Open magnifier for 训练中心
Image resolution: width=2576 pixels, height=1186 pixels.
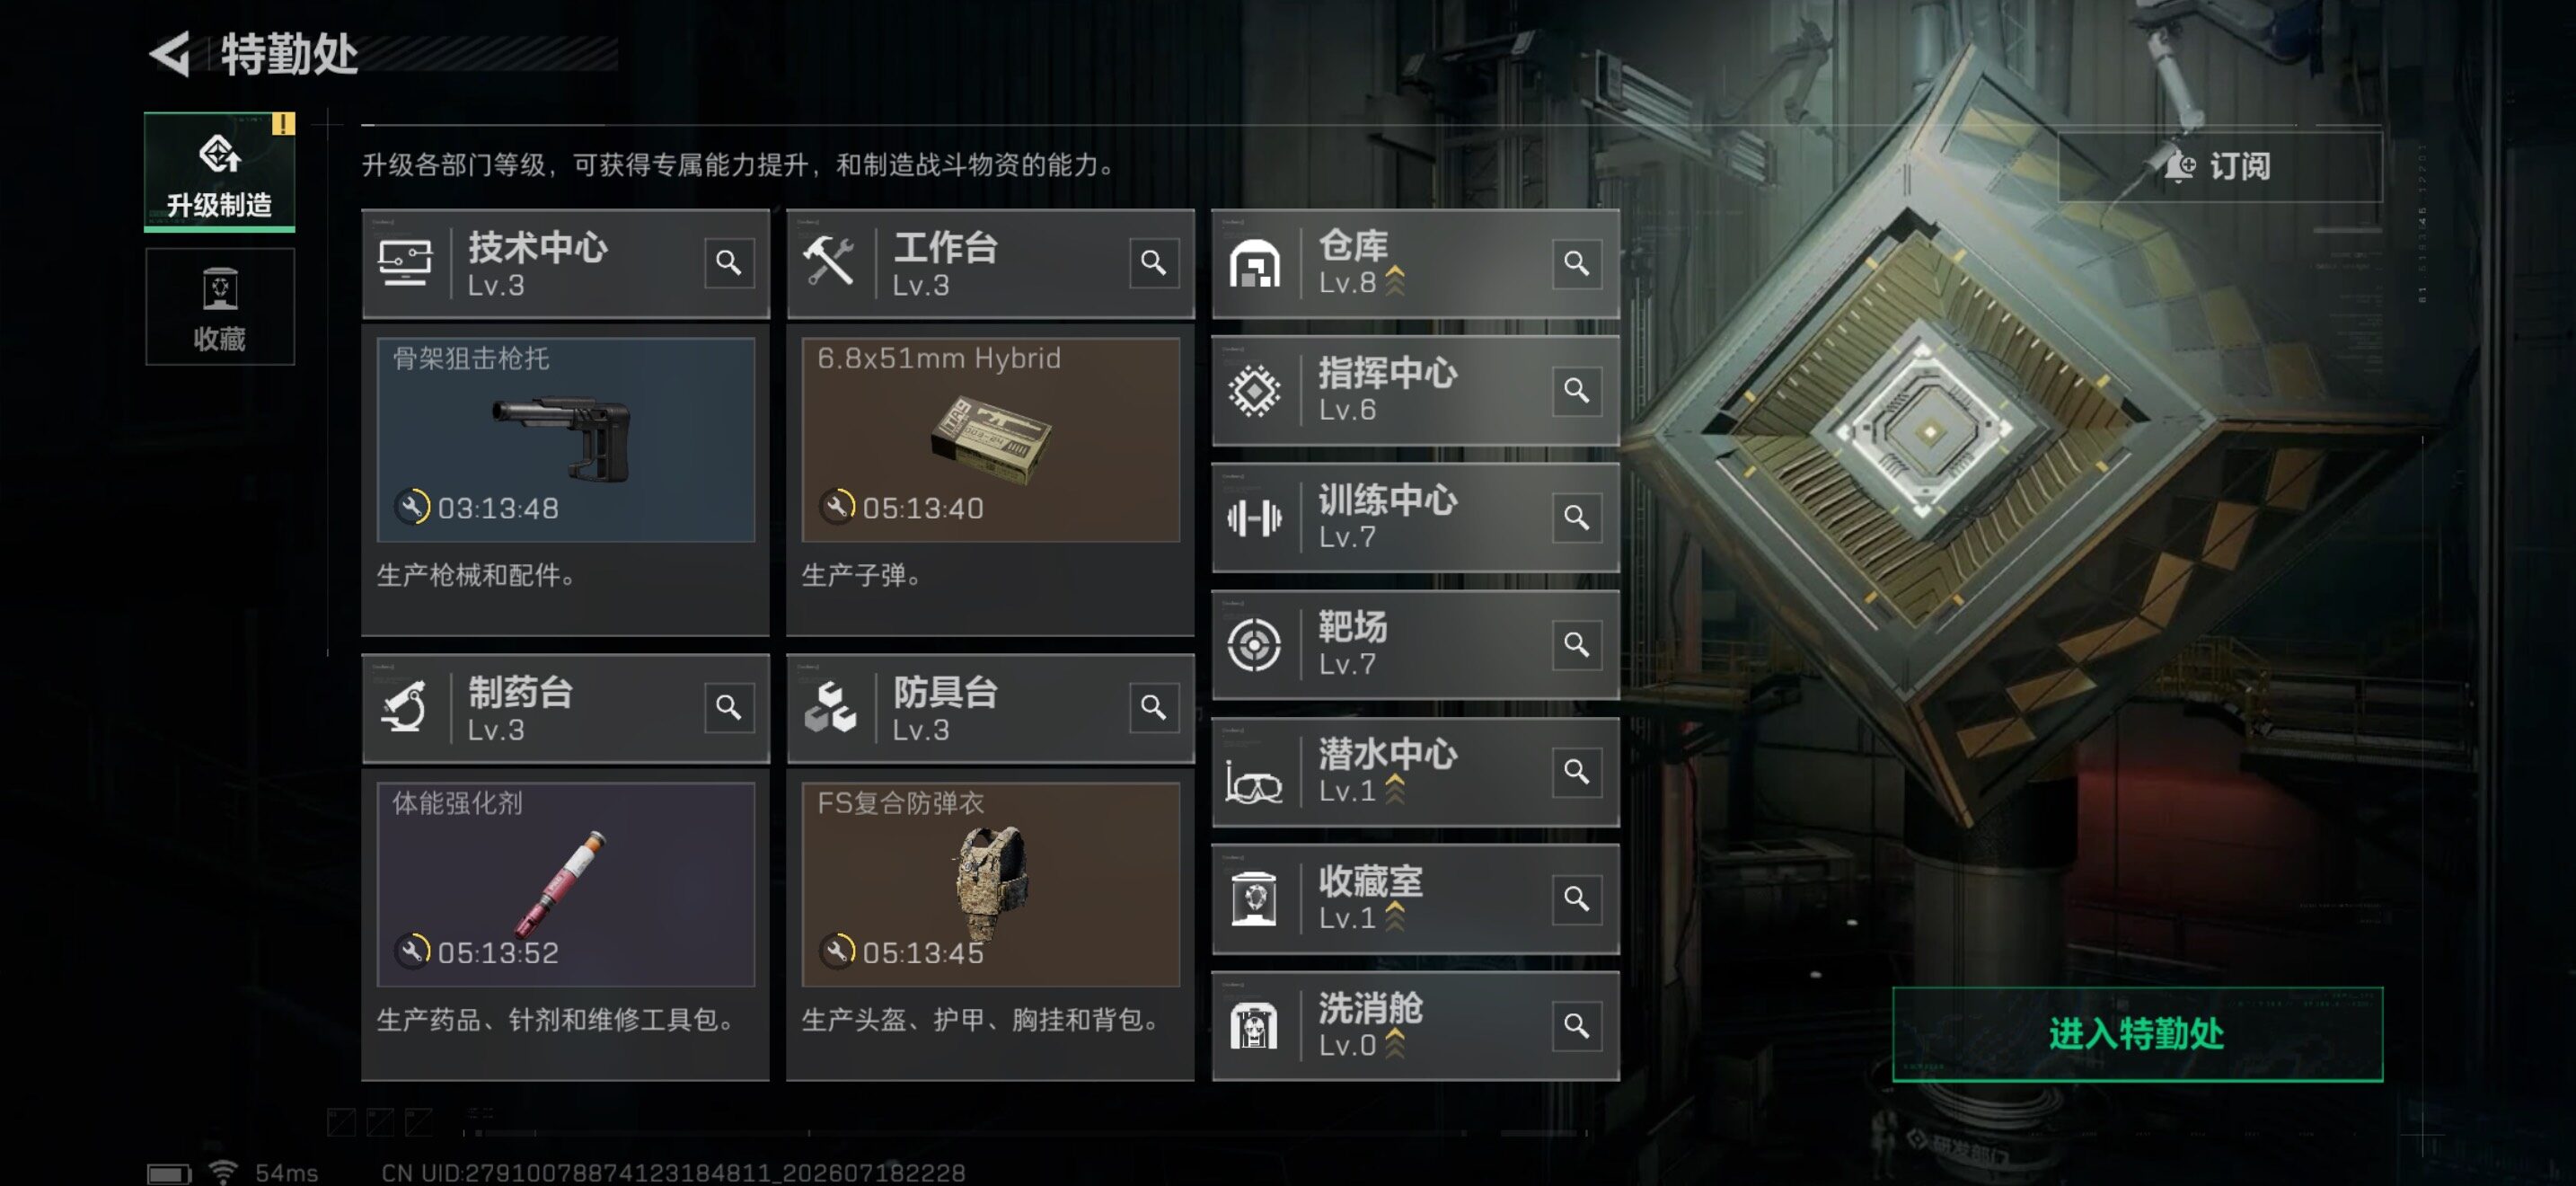(x=1577, y=517)
